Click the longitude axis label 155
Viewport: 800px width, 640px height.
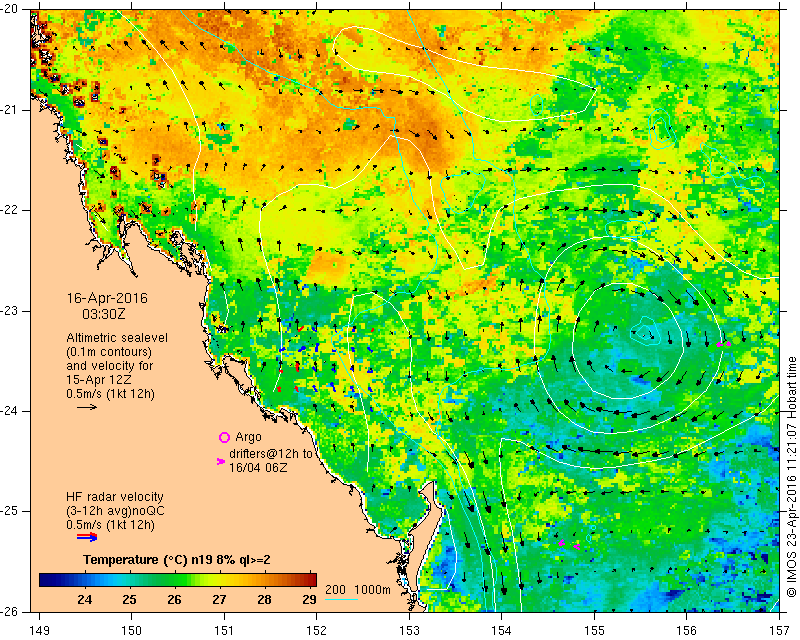coord(594,630)
